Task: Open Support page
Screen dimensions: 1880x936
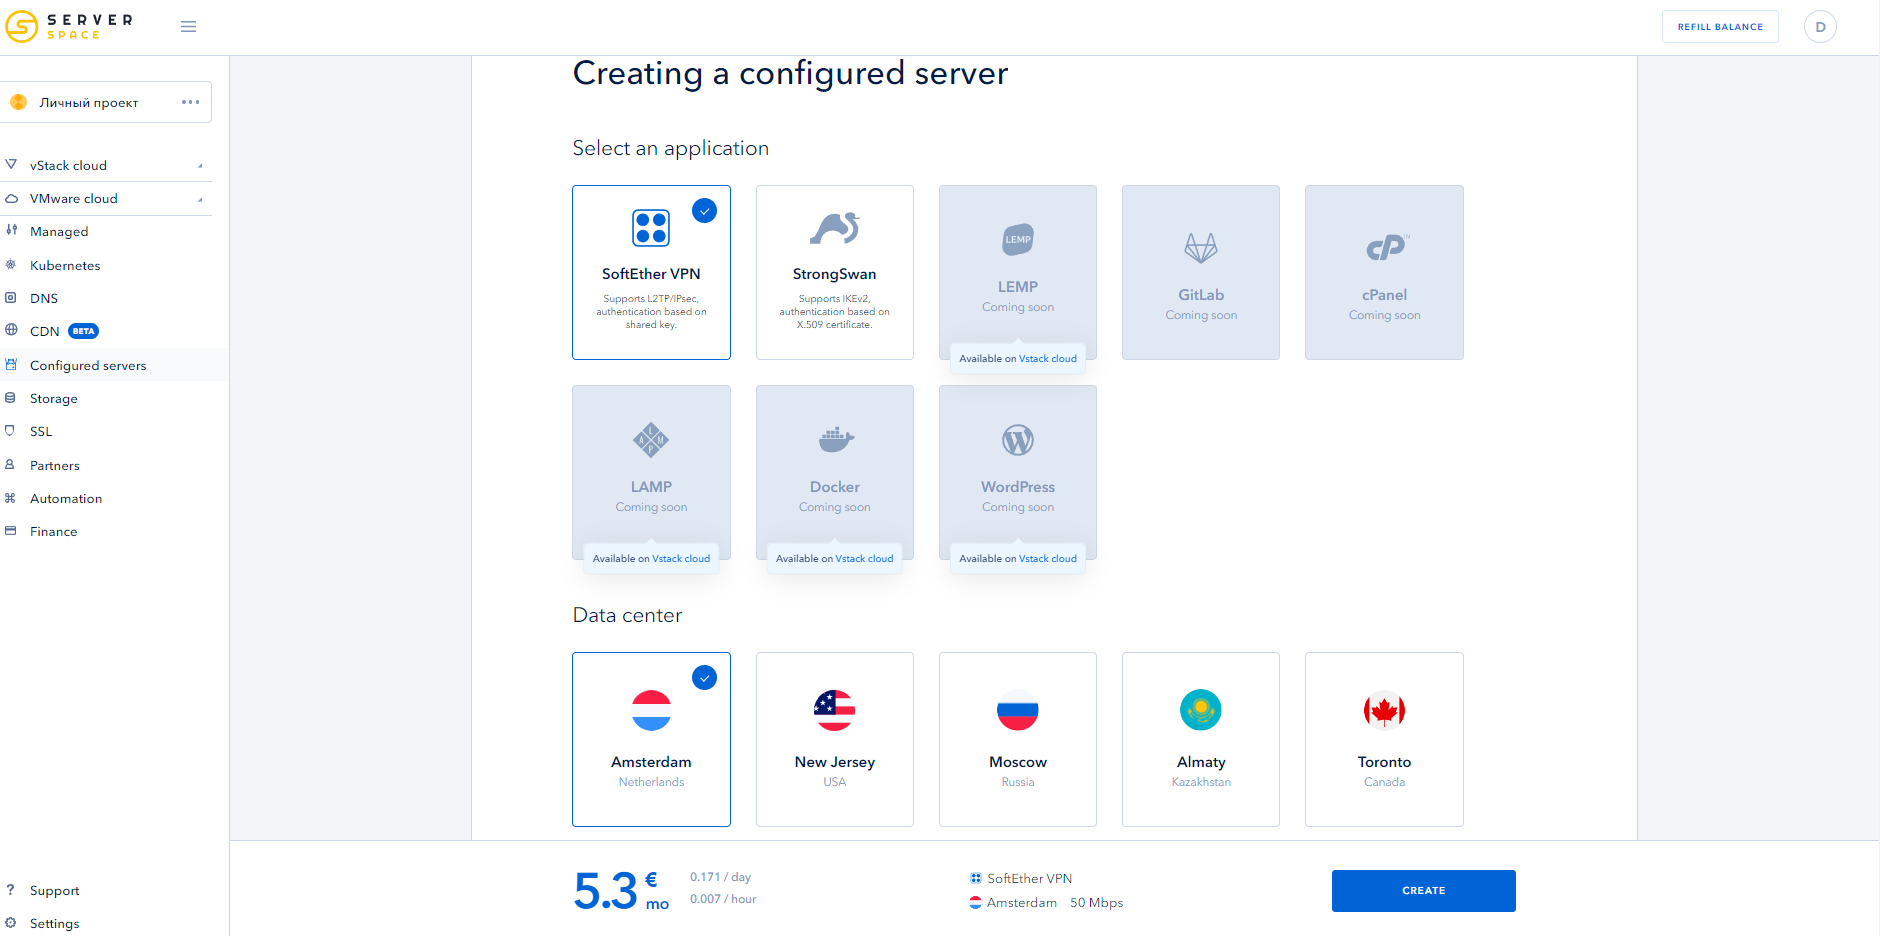Action: coord(54,890)
